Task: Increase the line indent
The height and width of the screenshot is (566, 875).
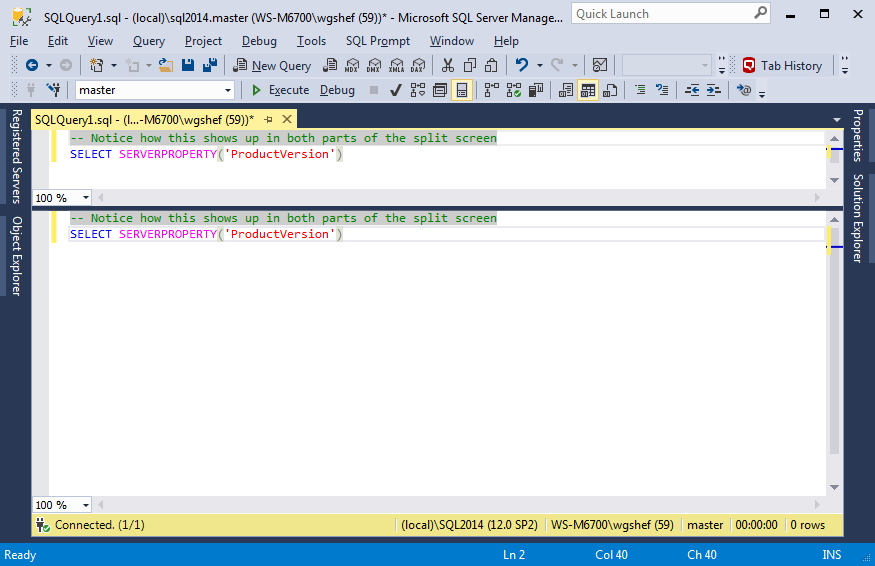Action: (x=714, y=90)
